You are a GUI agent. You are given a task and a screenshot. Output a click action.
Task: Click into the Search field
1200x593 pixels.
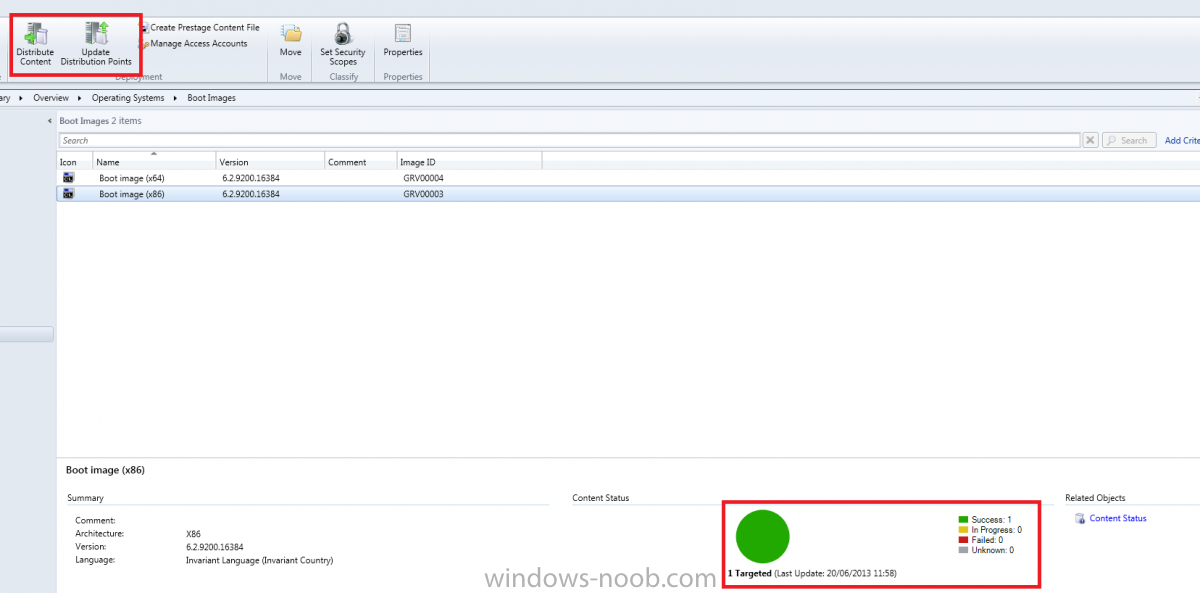(x=569, y=141)
